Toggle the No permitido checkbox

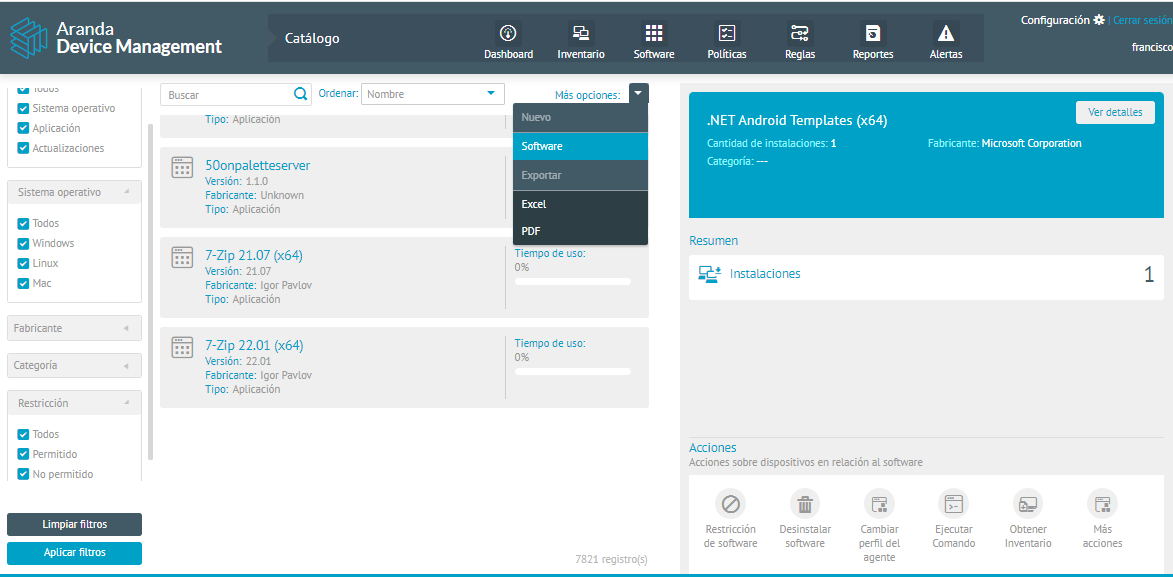coord(23,474)
